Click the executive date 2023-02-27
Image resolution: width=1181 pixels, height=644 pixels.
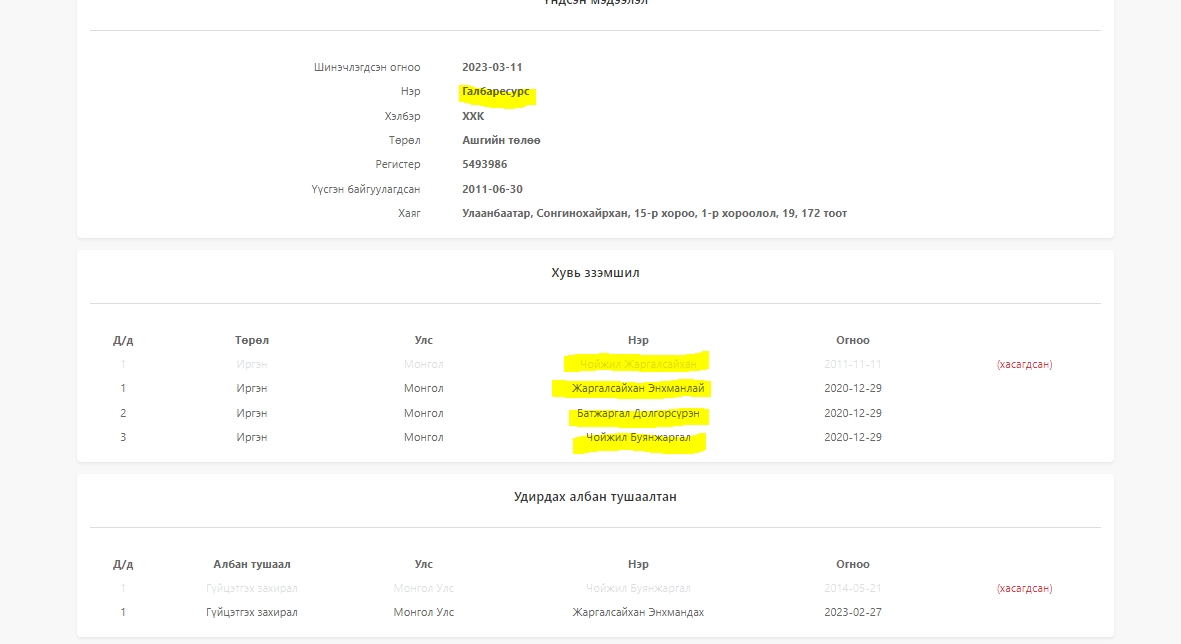[x=852, y=612]
